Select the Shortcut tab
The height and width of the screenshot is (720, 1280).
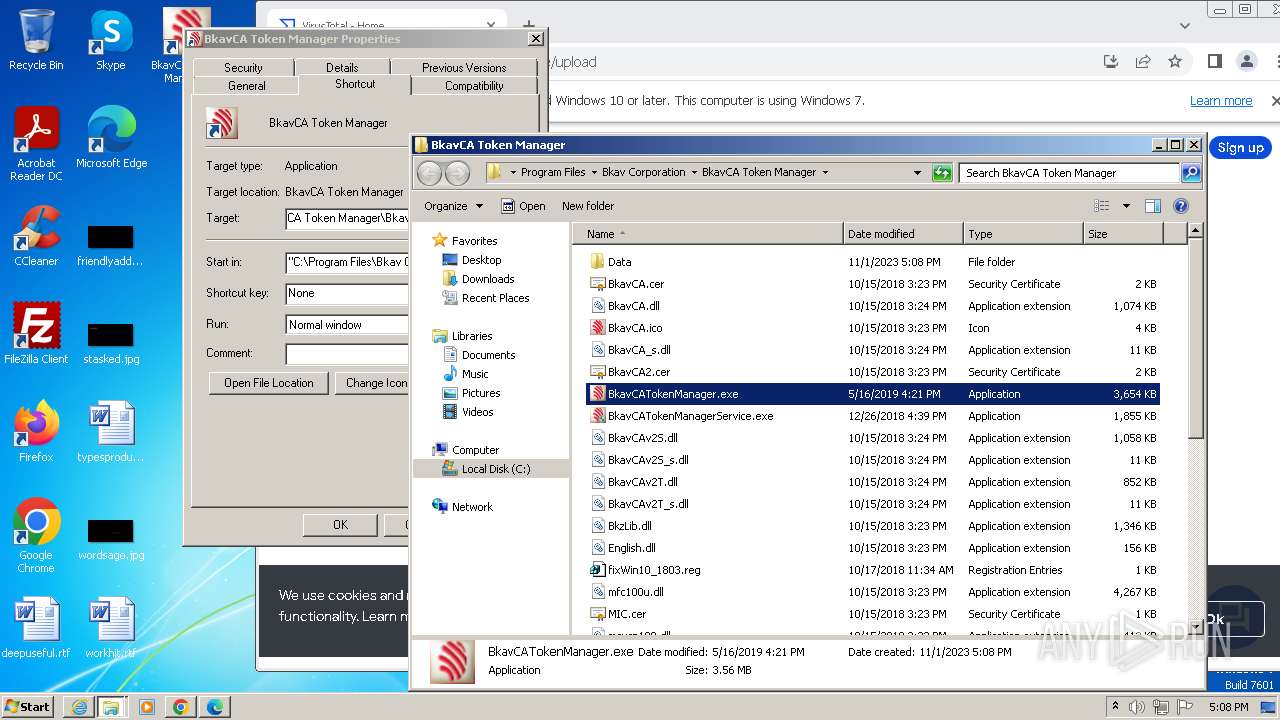pyautogui.click(x=355, y=84)
